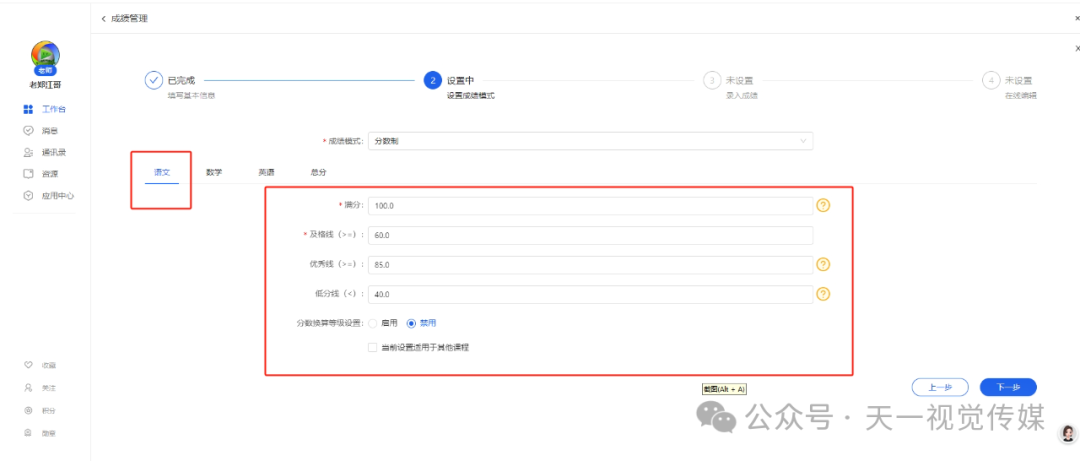Click the 填写基本信息 step description

point(191,96)
